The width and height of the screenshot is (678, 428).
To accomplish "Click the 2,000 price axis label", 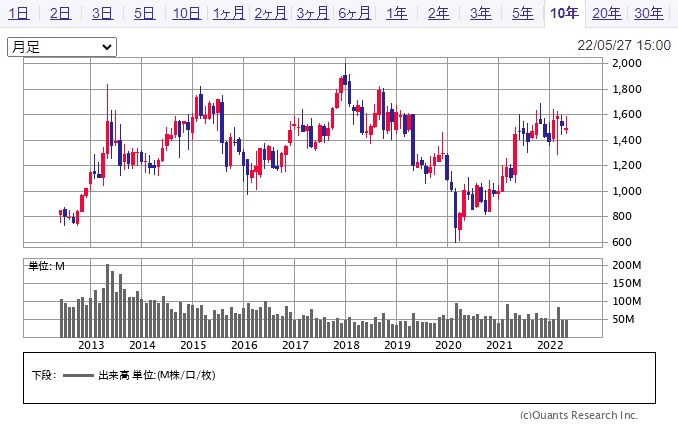I will (x=627, y=63).
